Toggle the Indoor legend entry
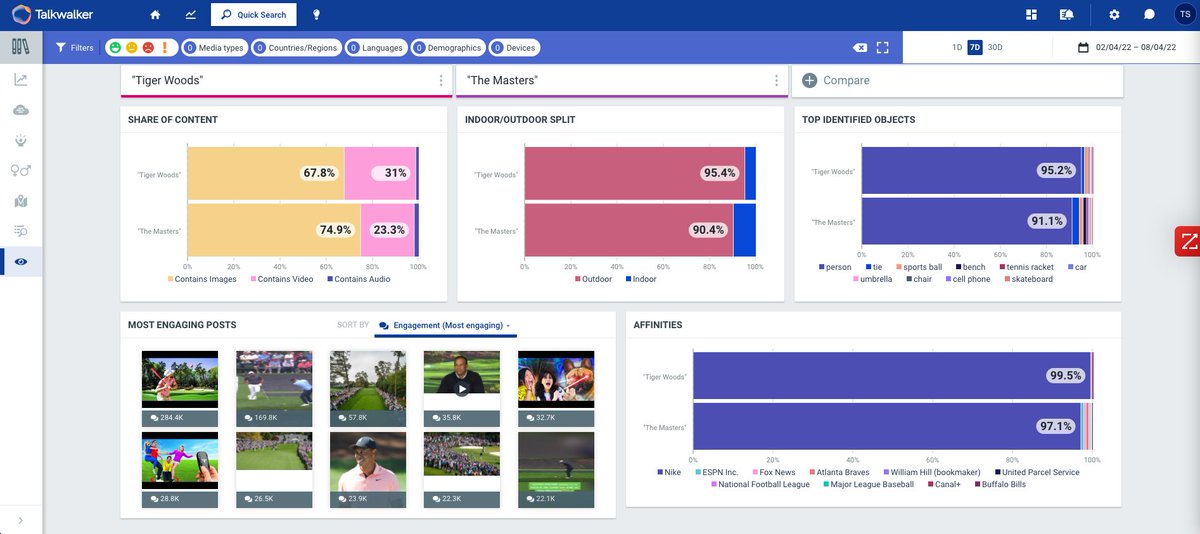 pyautogui.click(x=641, y=279)
